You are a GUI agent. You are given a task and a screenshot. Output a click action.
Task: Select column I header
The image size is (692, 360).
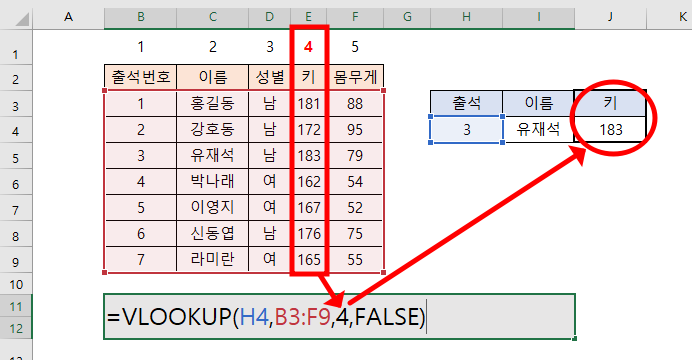[x=538, y=17]
